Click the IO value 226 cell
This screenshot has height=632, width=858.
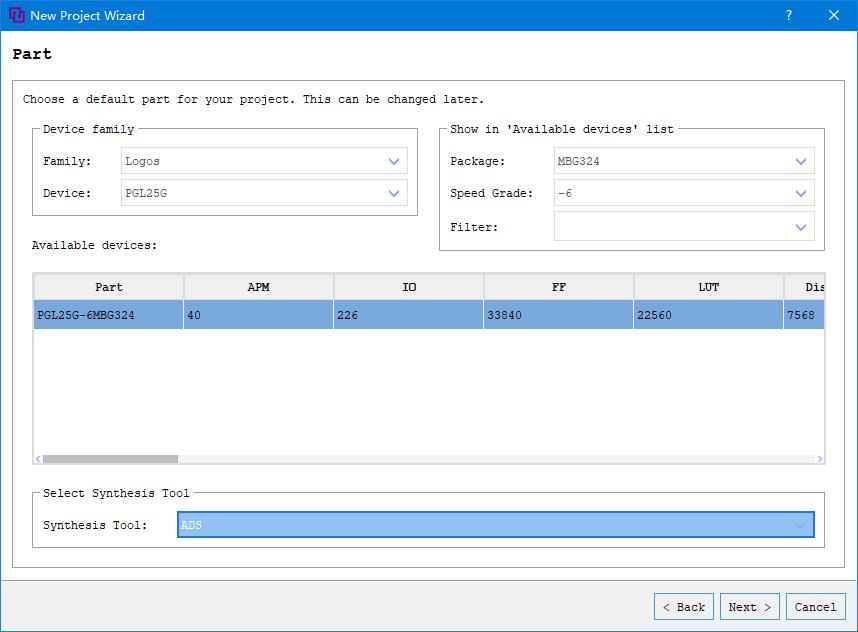(409, 315)
